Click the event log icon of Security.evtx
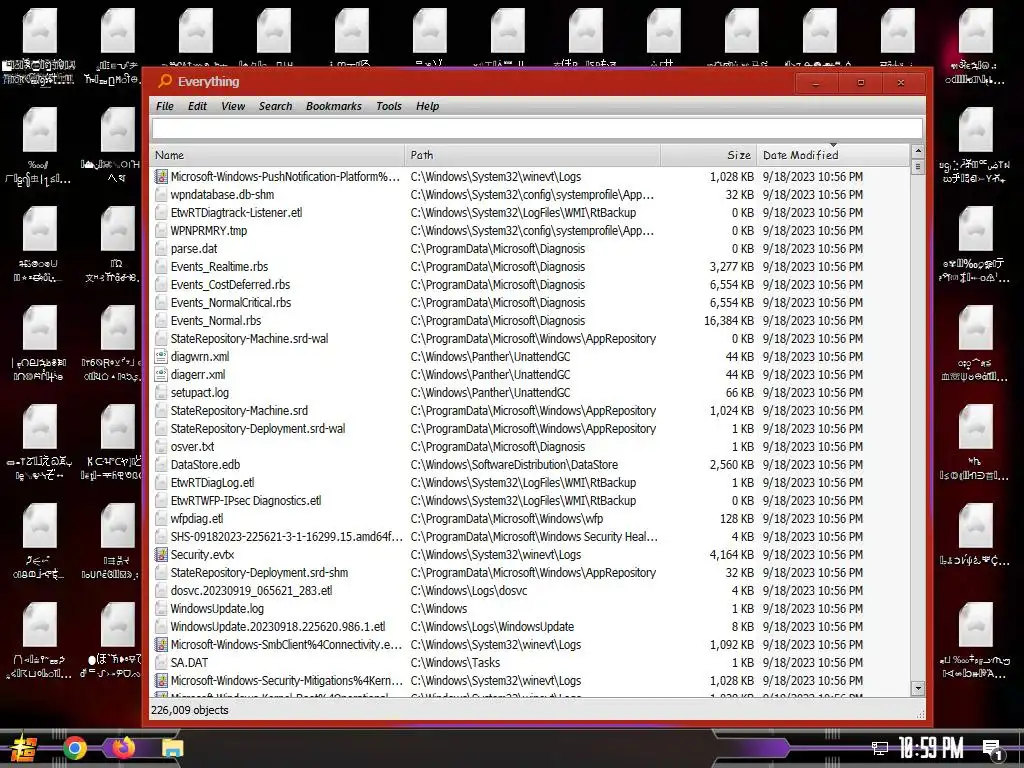 tap(161, 554)
